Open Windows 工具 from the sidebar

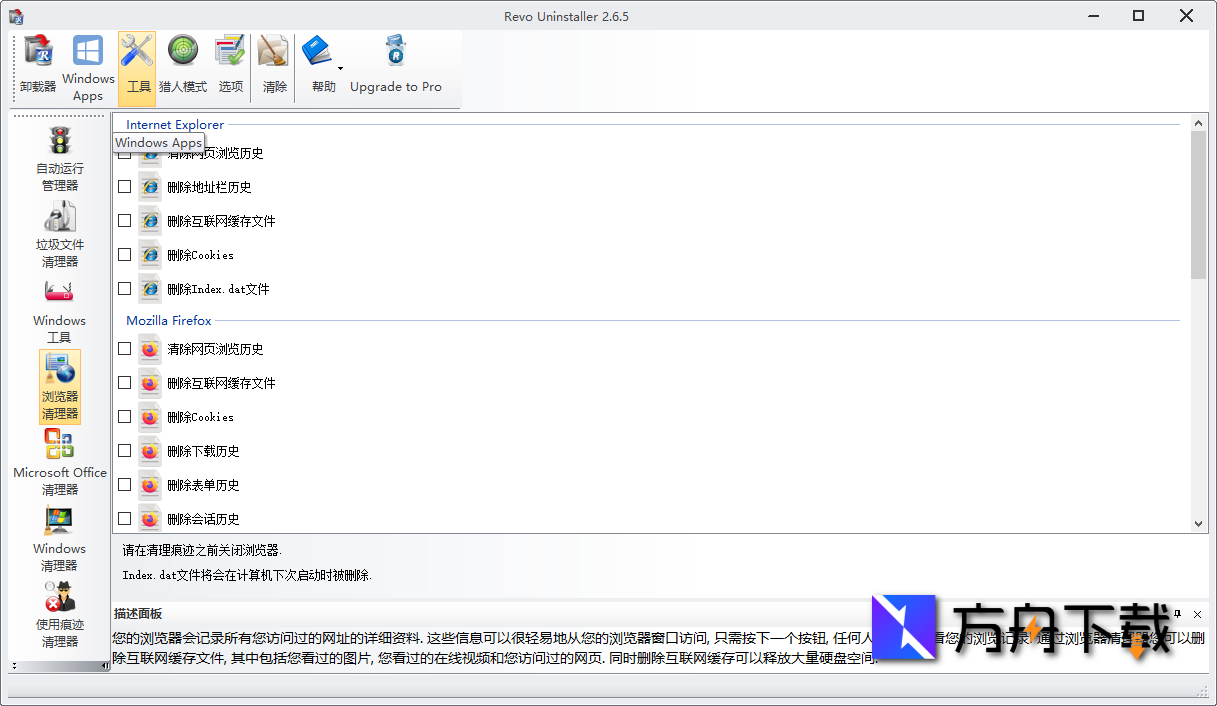tap(59, 311)
